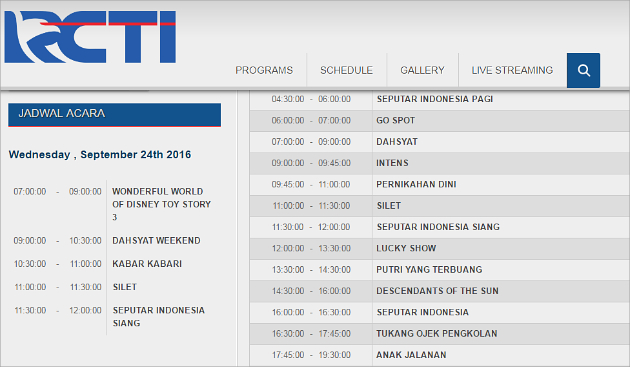Open the PROGRAMS menu
This screenshot has height=367, width=630.
point(264,70)
